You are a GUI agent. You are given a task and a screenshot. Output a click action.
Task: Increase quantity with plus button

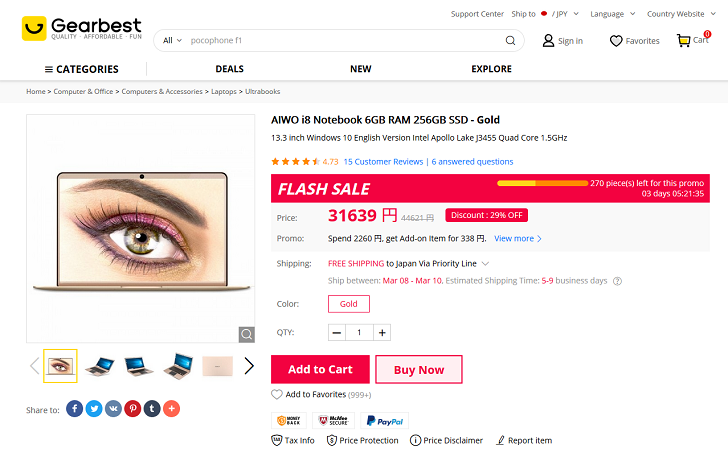click(383, 333)
